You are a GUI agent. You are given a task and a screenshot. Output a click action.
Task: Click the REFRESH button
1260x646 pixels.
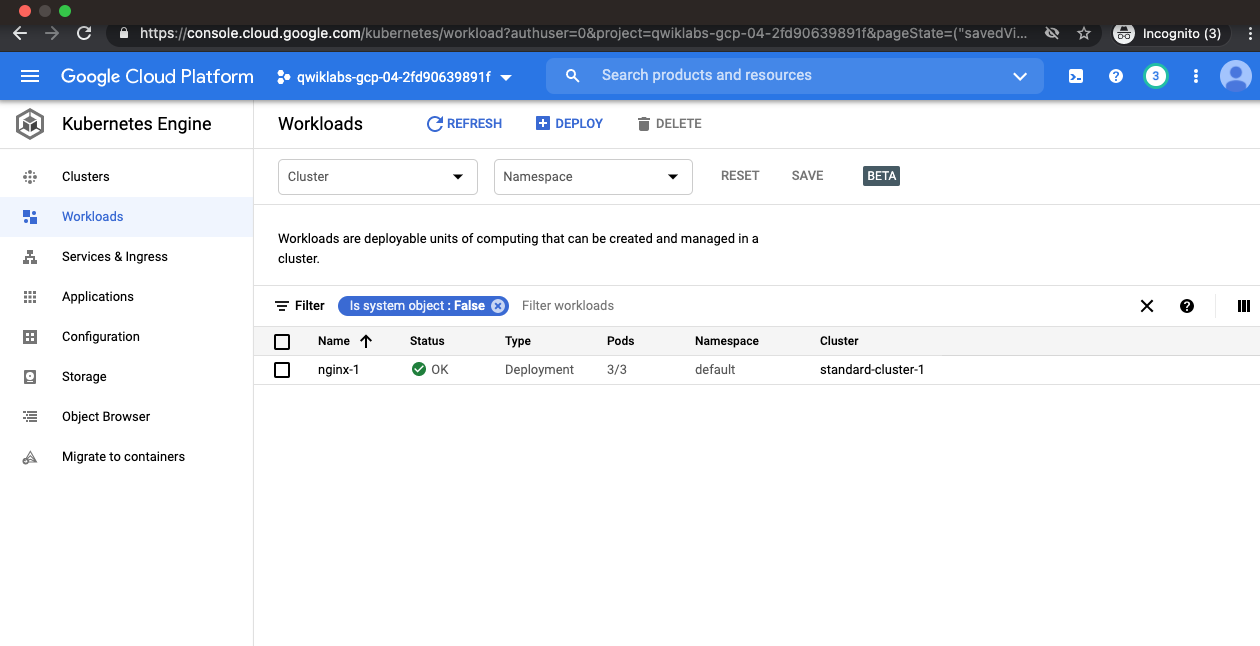tap(464, 124)
